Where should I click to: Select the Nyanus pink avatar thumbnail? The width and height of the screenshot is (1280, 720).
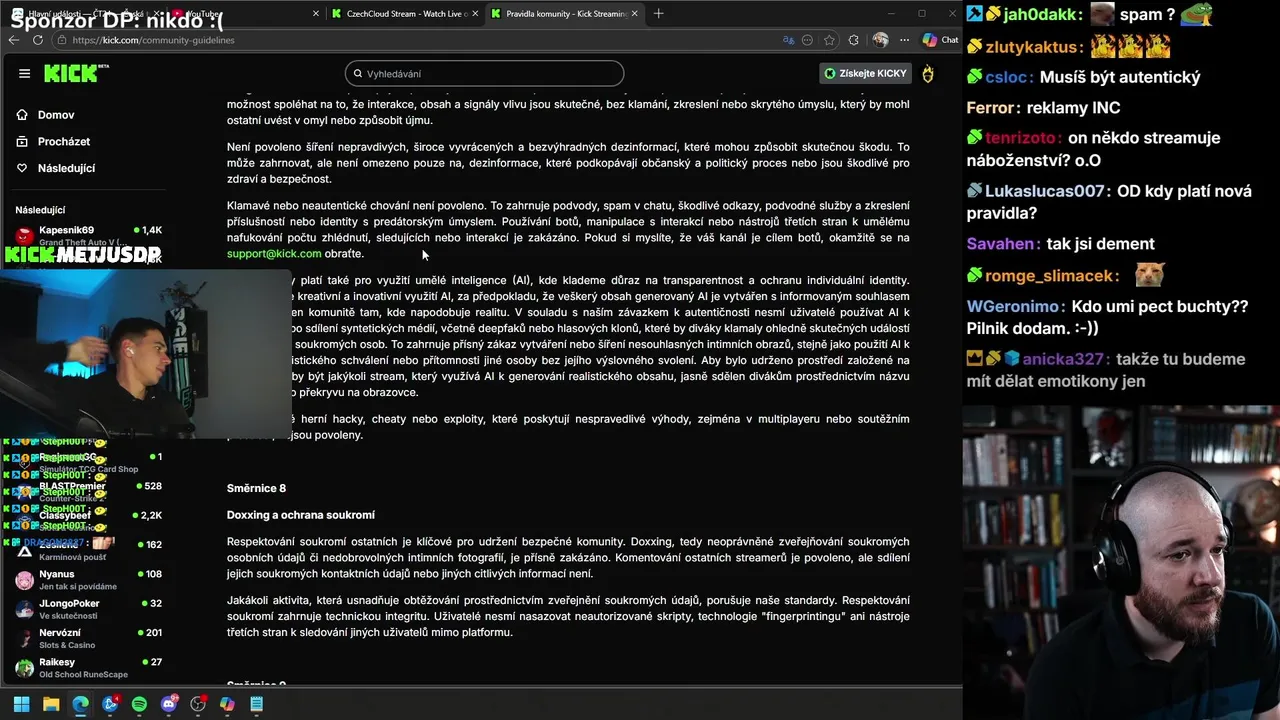(24, 579)
